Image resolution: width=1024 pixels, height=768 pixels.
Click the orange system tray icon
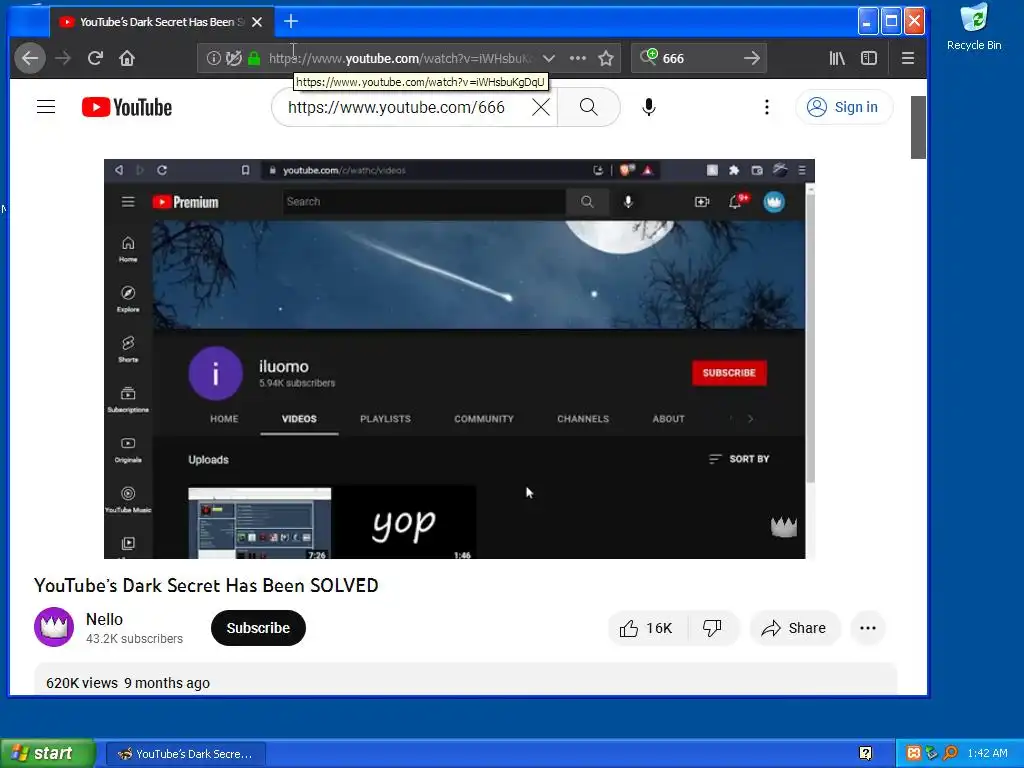pos(914,754)
